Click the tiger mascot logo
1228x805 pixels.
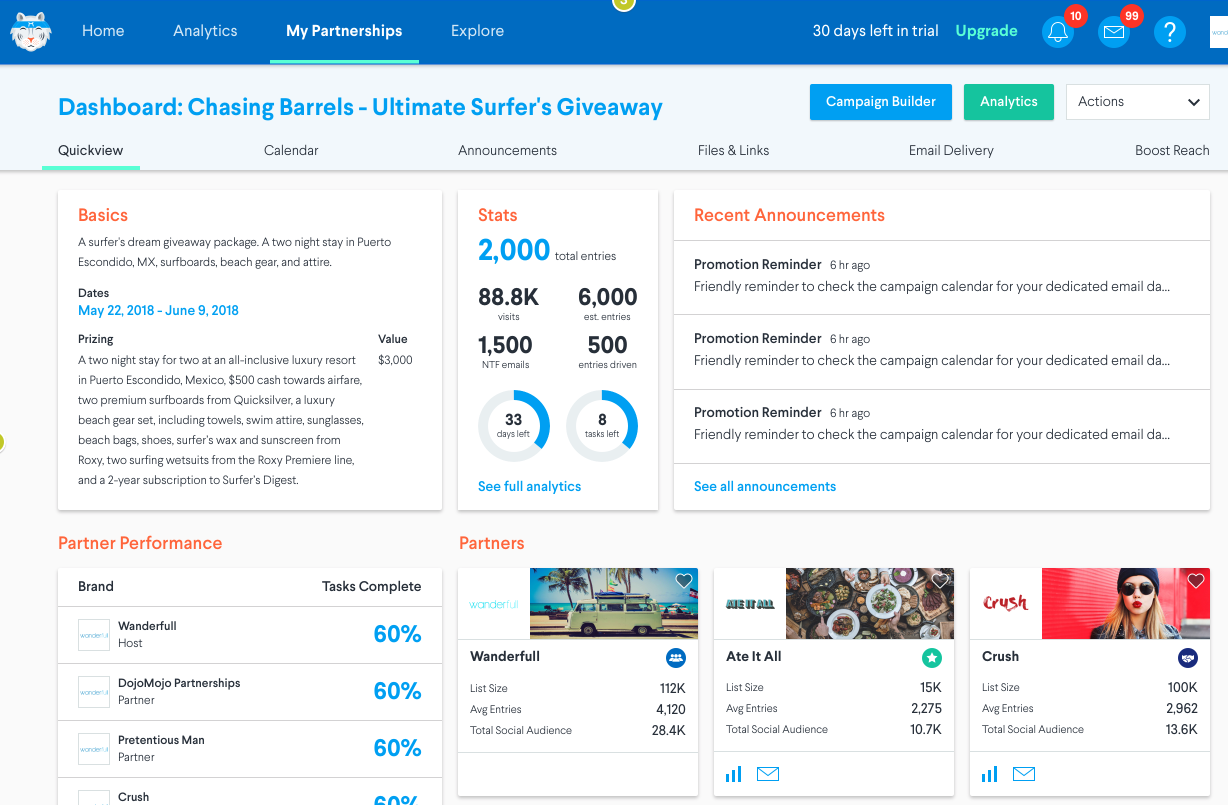point(30,31)
